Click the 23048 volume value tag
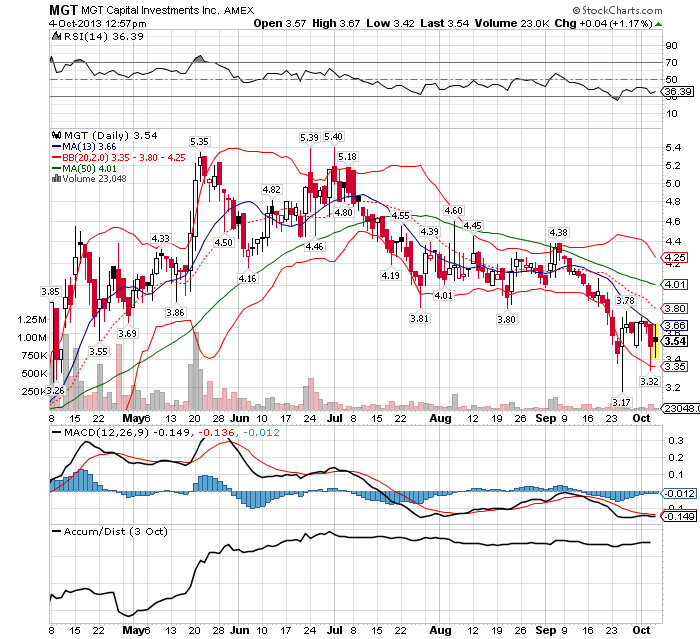700x639 pixels. 678,408
